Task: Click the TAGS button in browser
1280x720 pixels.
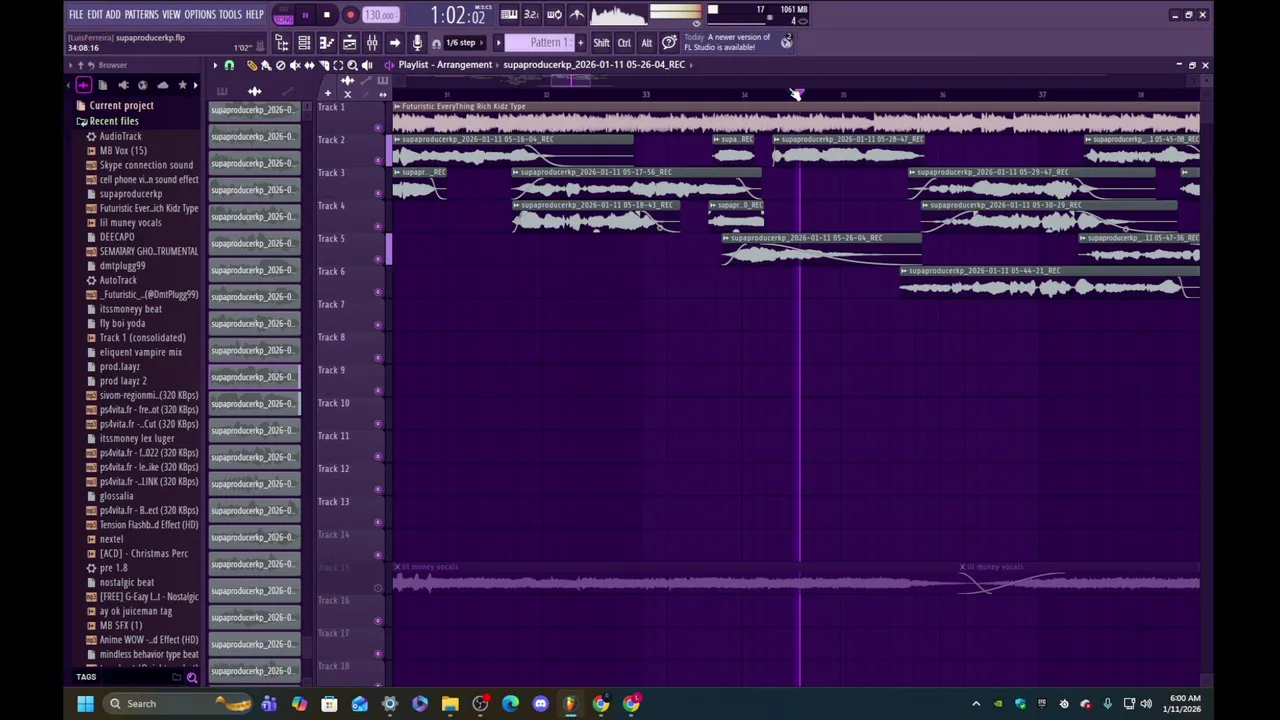Action: [x=86, y=677]
